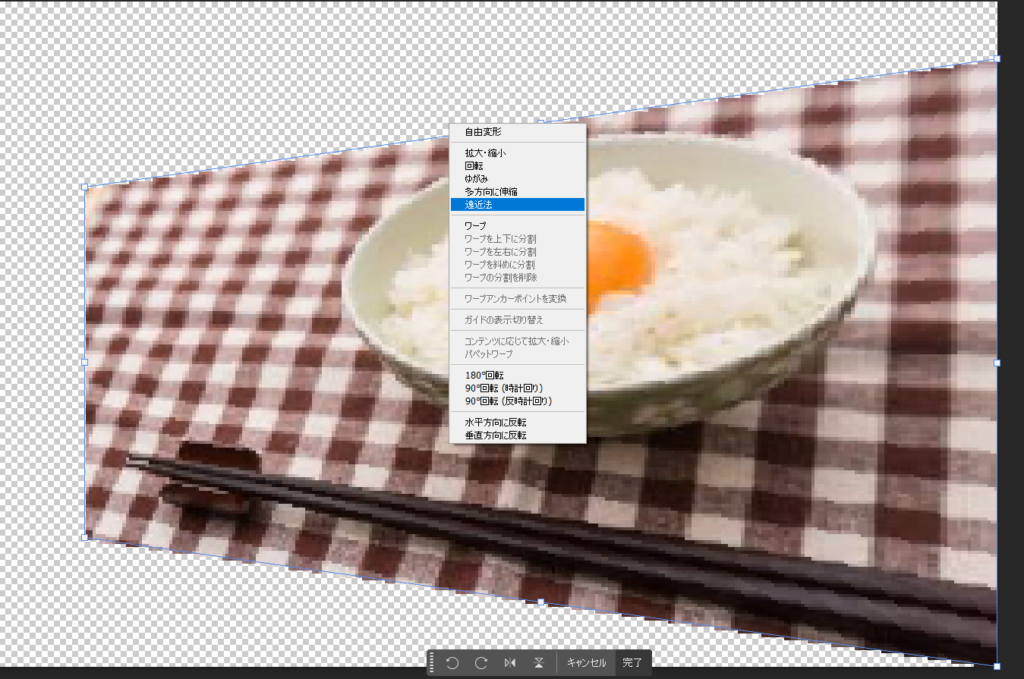
Task: Select 多方向に伸縮 in the menu
Action: pos(491,191)
